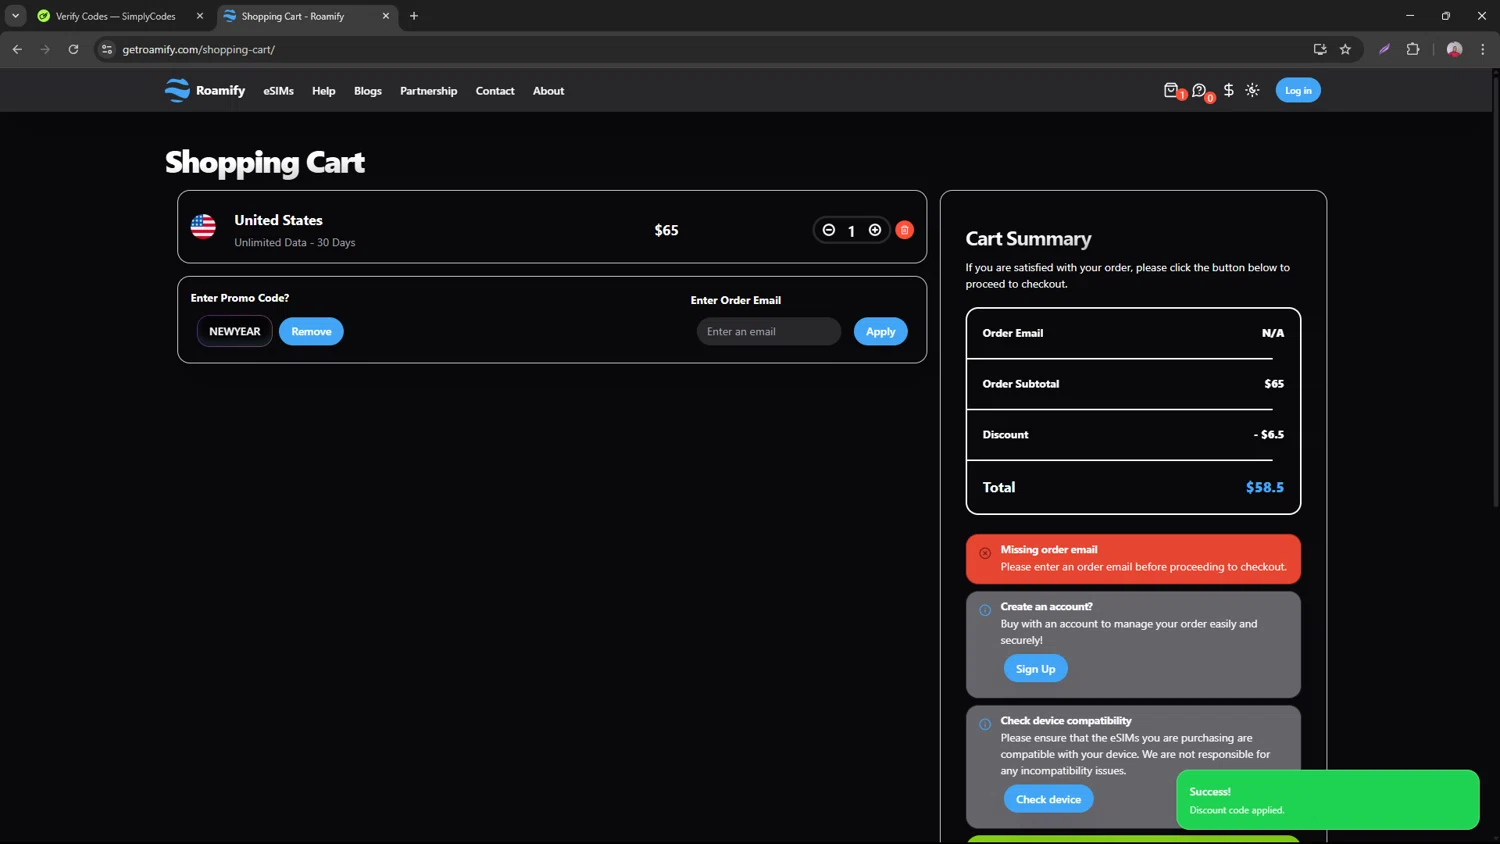The image size is (1500, 844).
Task: Click the Cart Summary heading
Action: point(1028,238)
